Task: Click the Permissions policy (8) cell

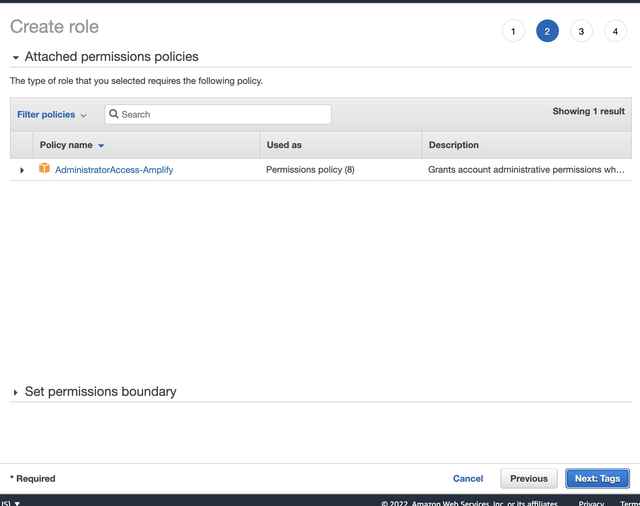Action: point(310,170)
